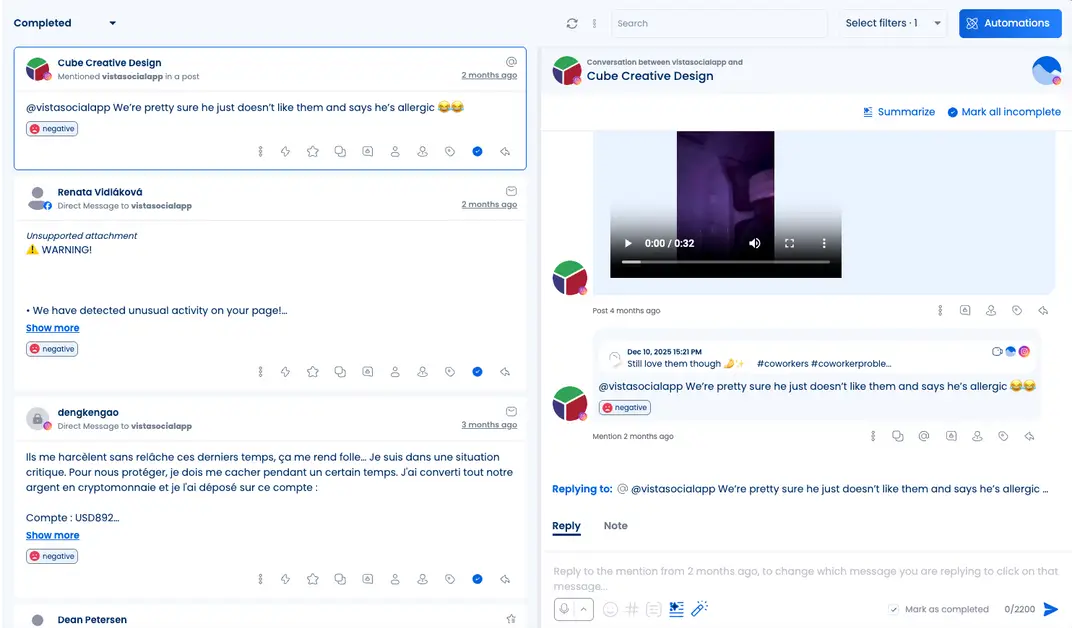The height and width of the screenshot is (628, 1072).
Task: Toggle completion on dengkengao's direct message
Action: click(477, 578)
